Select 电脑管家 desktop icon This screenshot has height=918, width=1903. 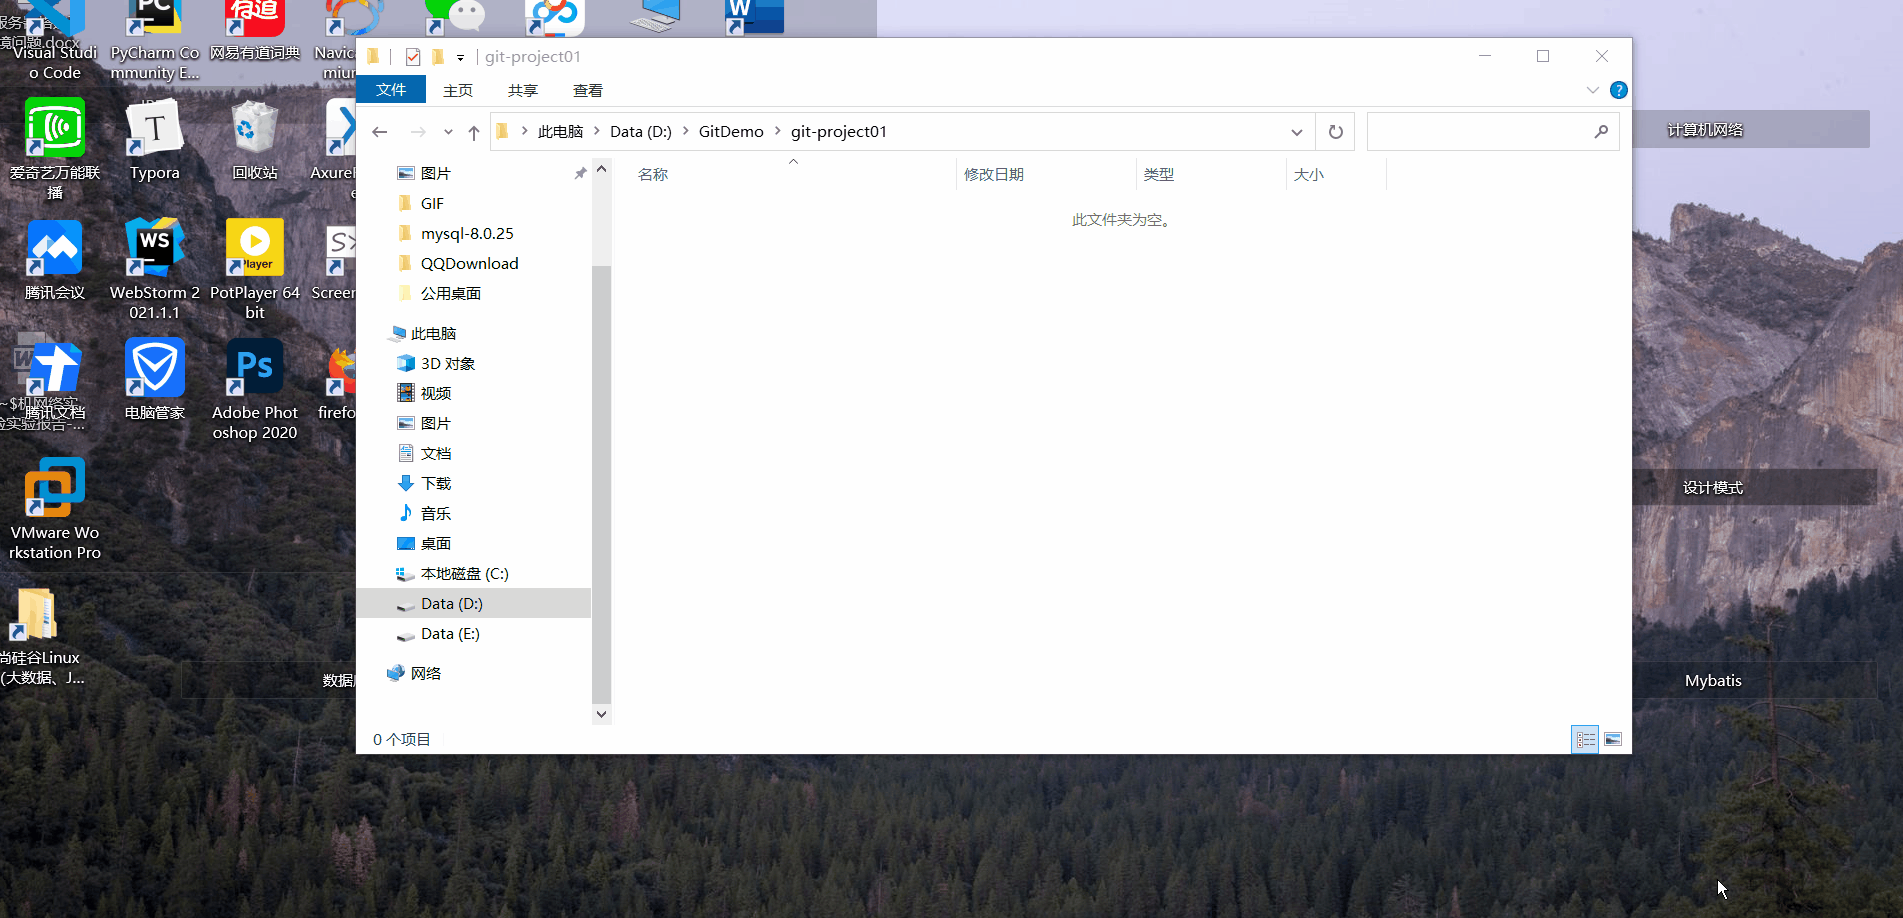pyautogui.click(x=155, y=382)
